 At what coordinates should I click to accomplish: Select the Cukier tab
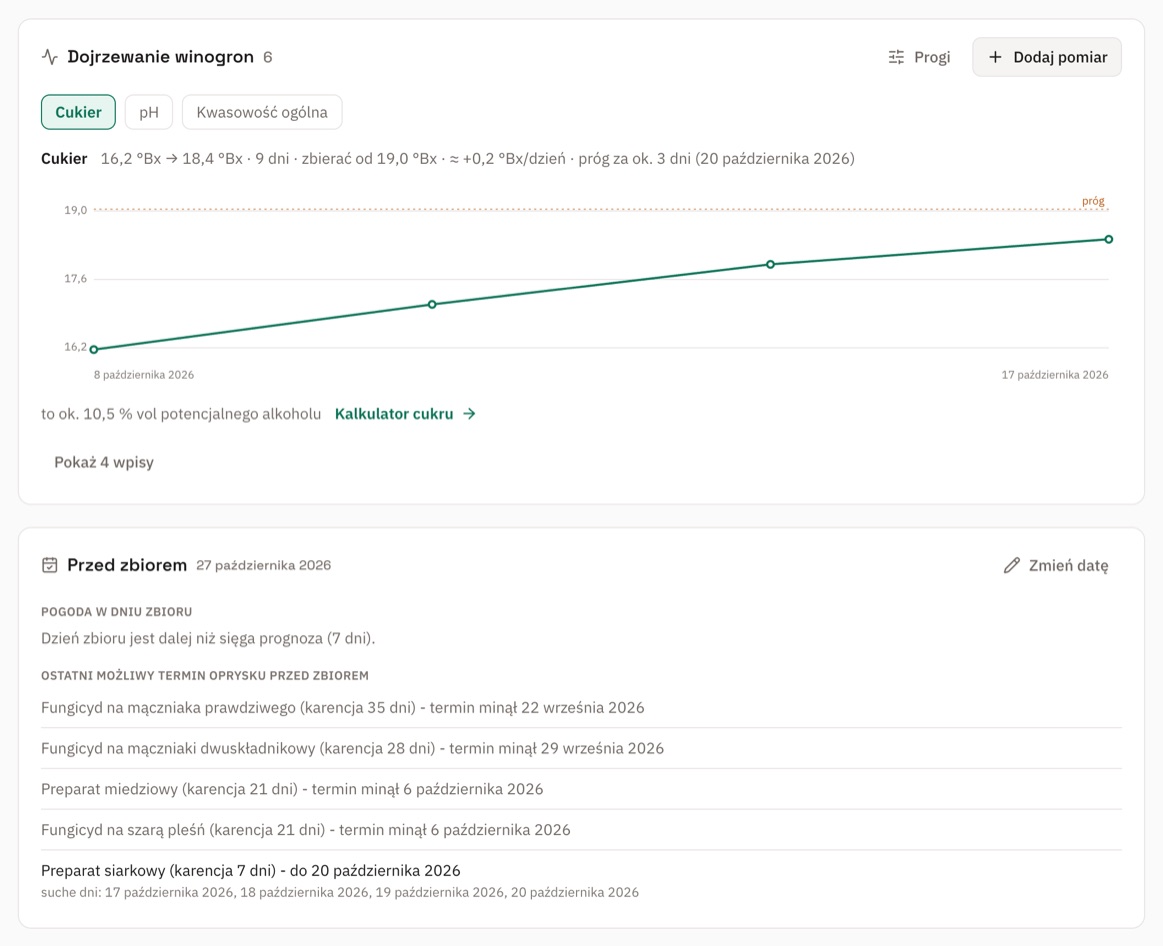(x=78, y=112)
